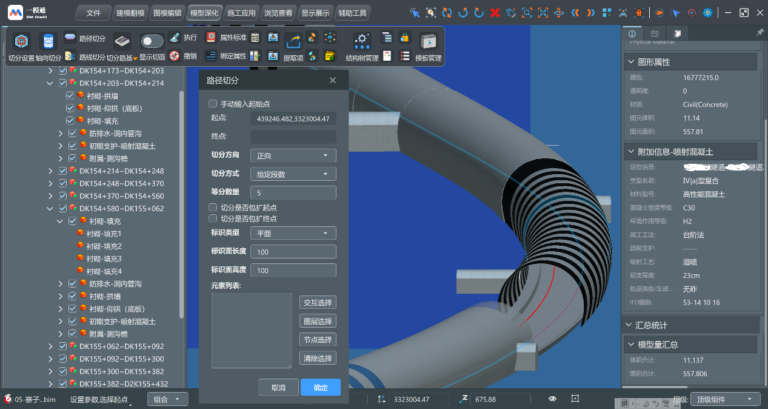This screenshot has width=768, height=409.
Task: Activate the selection cursor tool in top toolbar
Action: click(x=415, y=13)
